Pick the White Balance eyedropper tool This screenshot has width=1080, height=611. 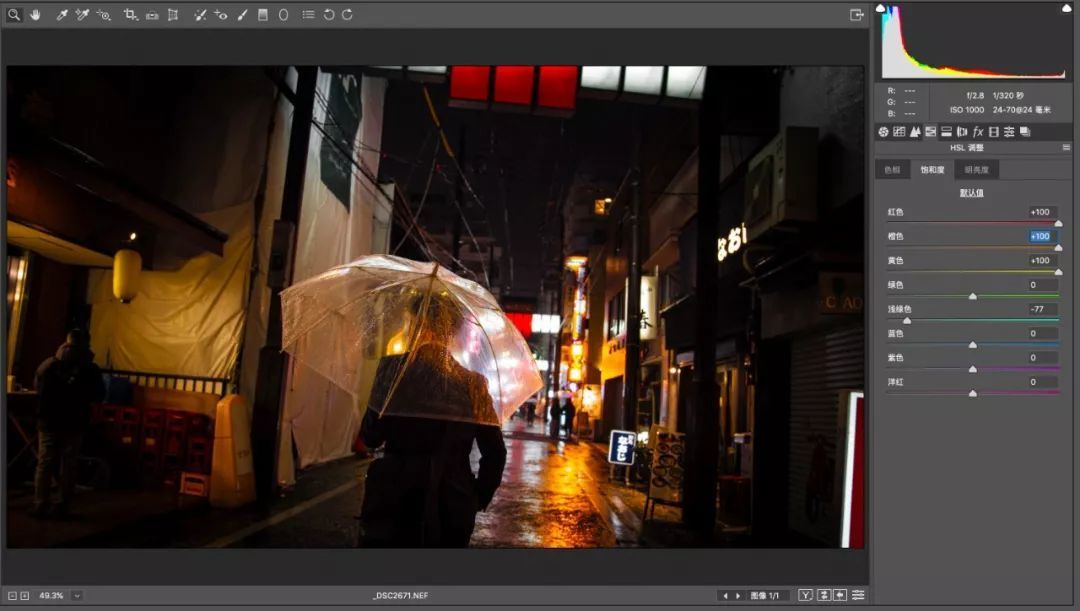(61, 14)
